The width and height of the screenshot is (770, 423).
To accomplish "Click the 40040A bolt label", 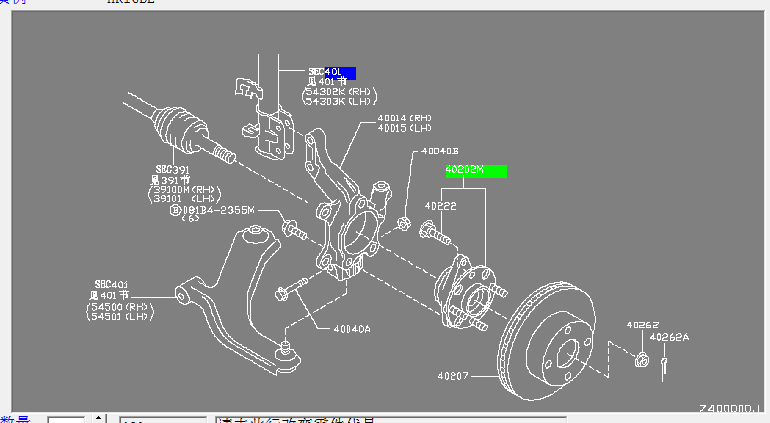I will 352,330.
